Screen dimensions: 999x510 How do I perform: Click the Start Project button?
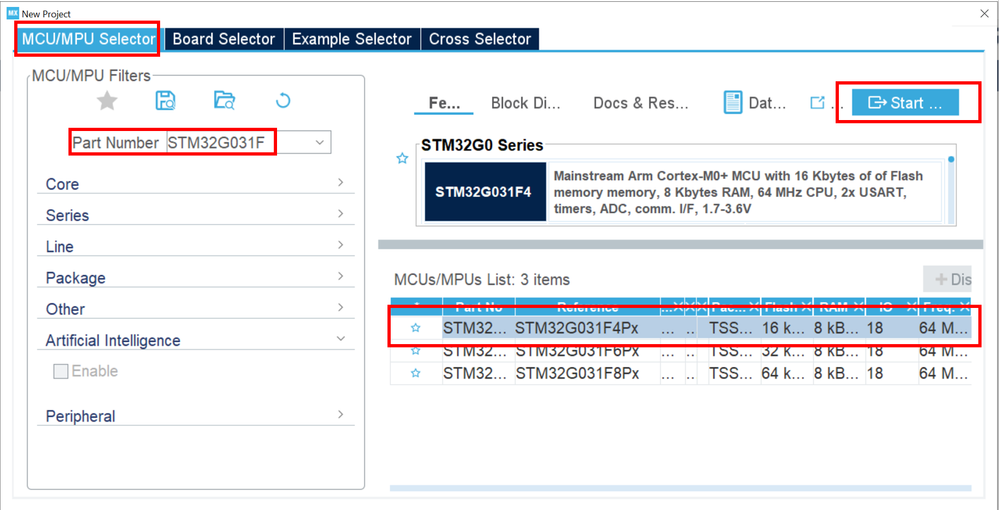pyautogui.click(x=905, y=103)
